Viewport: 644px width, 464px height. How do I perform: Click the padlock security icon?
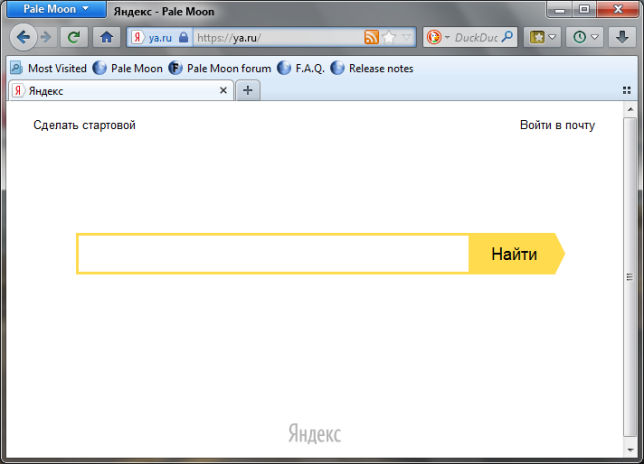pos(183,38)
